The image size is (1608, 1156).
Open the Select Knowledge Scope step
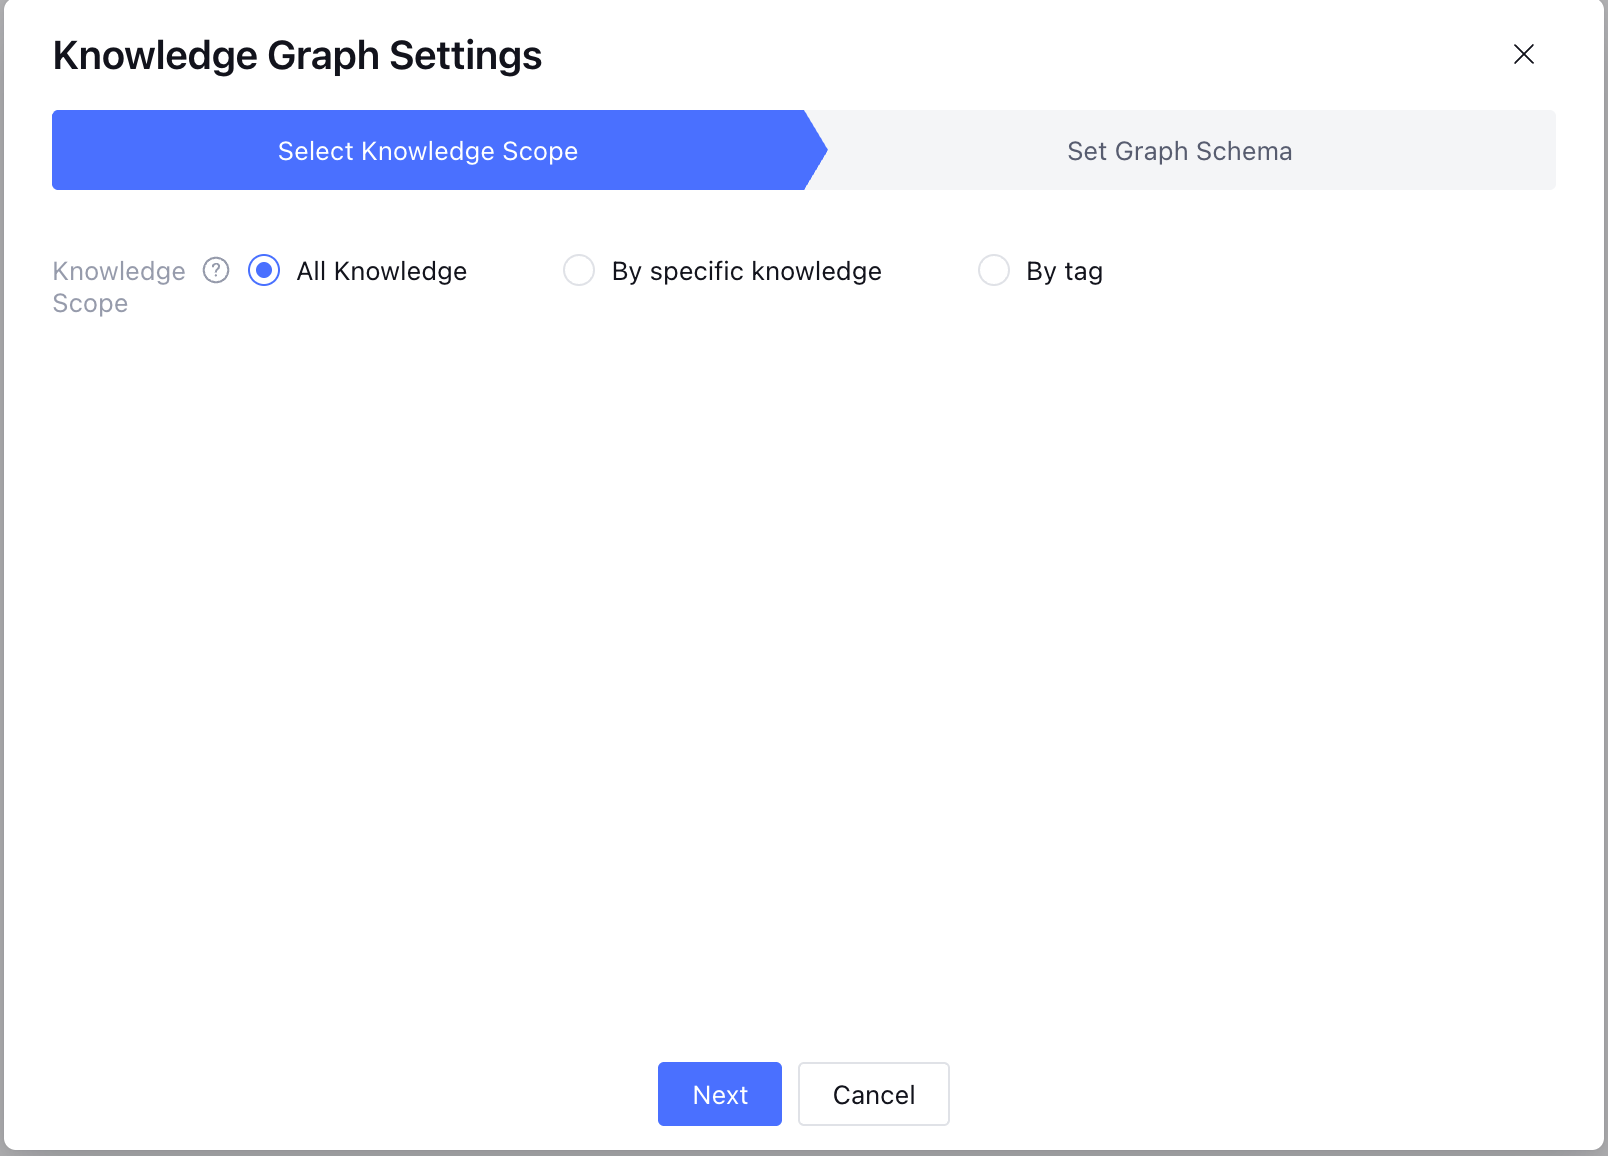click(x=428, y=151)
